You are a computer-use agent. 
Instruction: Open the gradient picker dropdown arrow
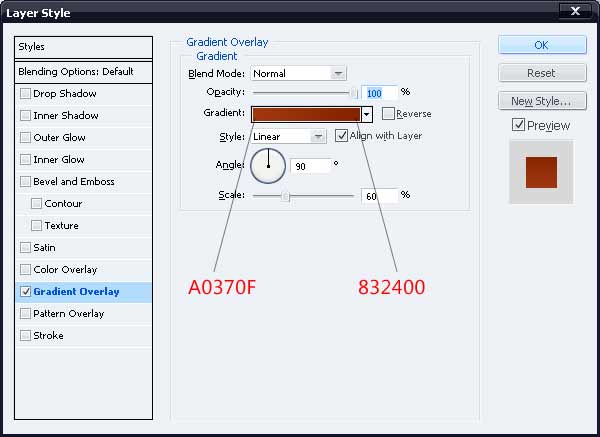(x=367, y=114)
